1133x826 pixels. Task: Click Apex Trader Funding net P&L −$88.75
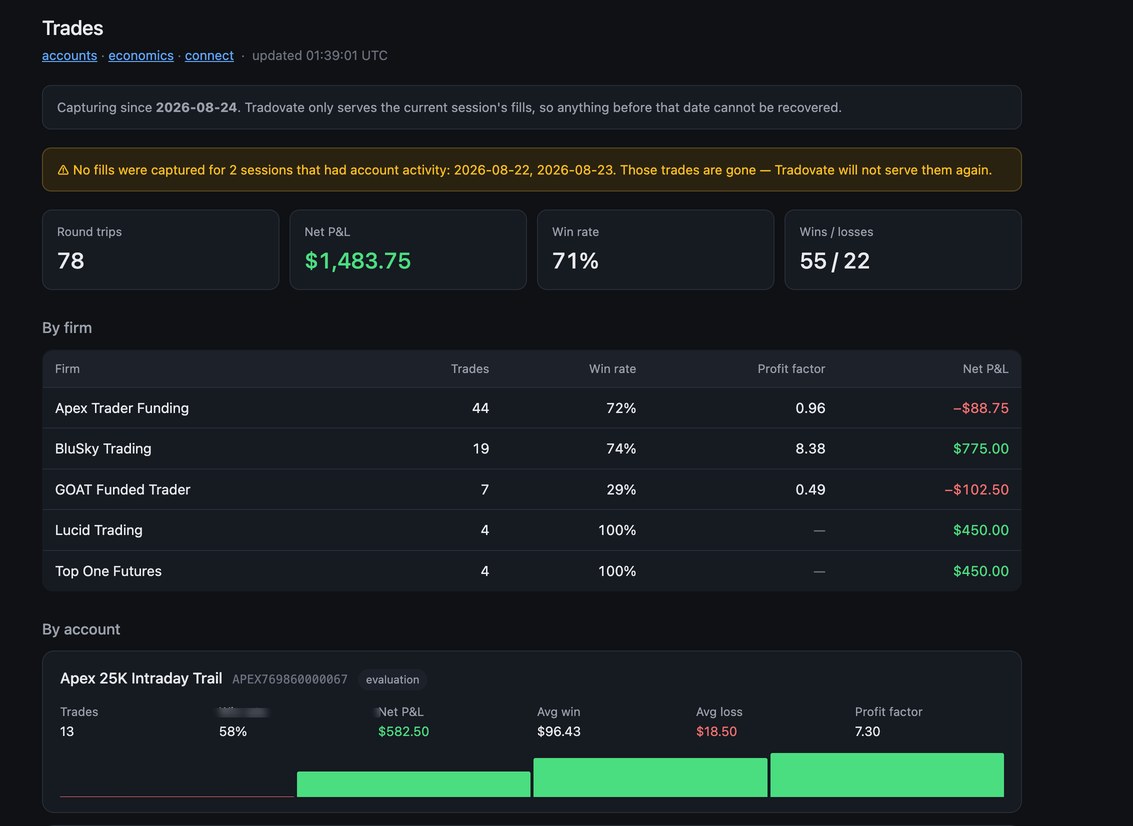981,408
